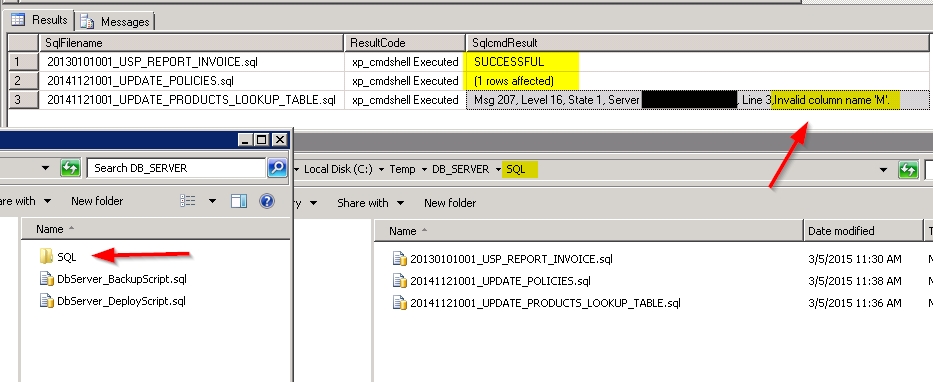The height and width of the screenshot is (382, 933).
Task: Select cell 20141121001_UPDATE_POLICIES.sql in results grid
Action: 192,81
